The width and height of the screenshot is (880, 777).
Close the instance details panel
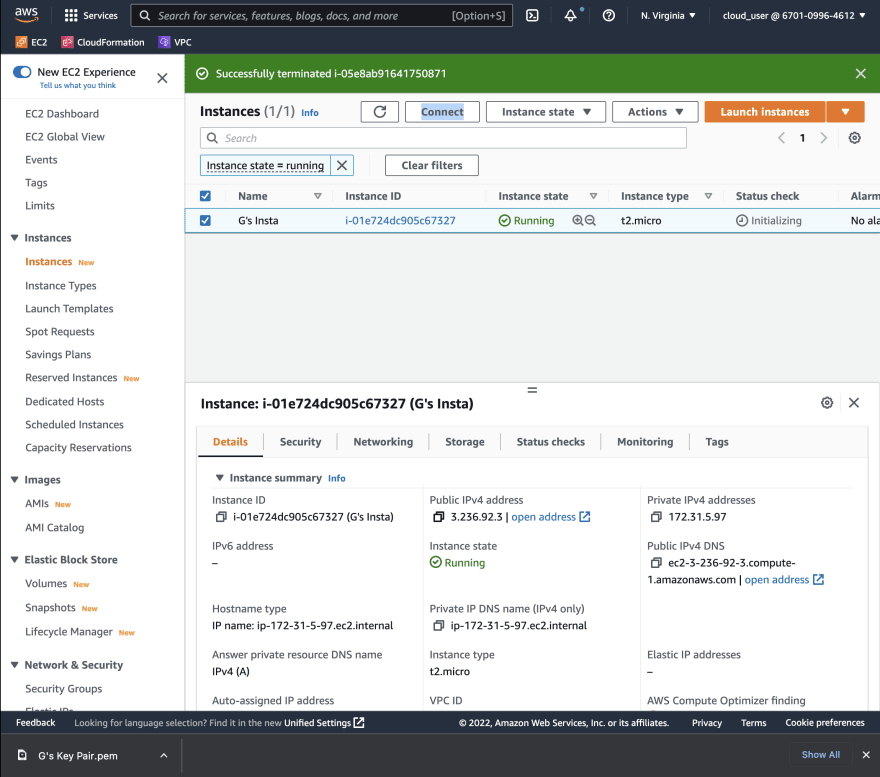pyautogui.click(x=854, y=403)
